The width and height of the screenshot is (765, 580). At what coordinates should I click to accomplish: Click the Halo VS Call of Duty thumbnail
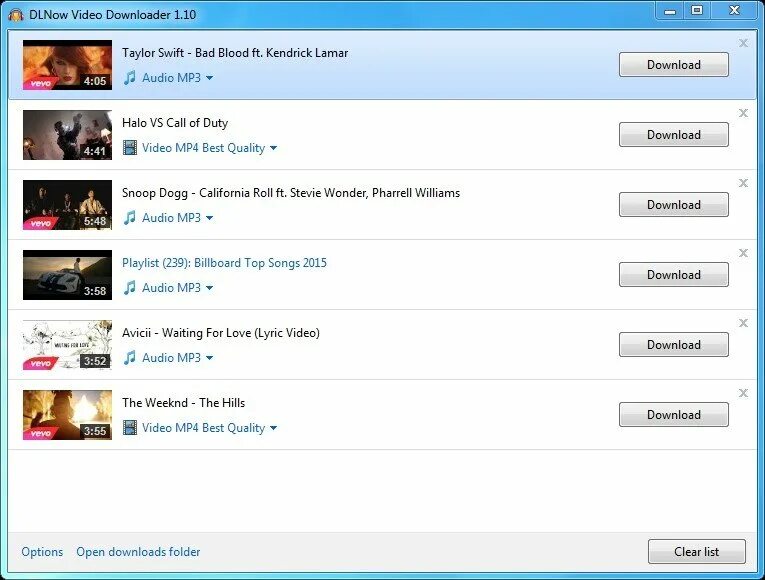(67, 135)
